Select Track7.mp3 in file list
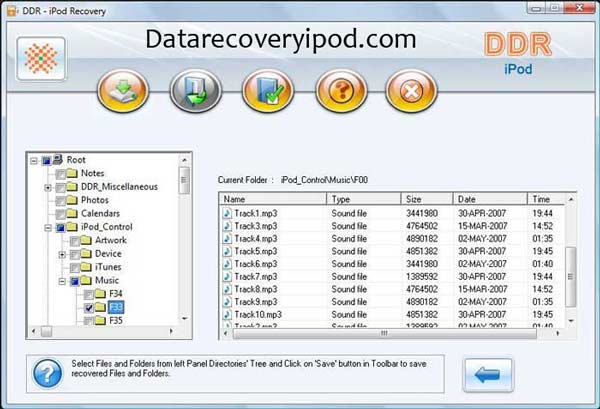Screen dimensions: 600x409 (x=256, y=277)
